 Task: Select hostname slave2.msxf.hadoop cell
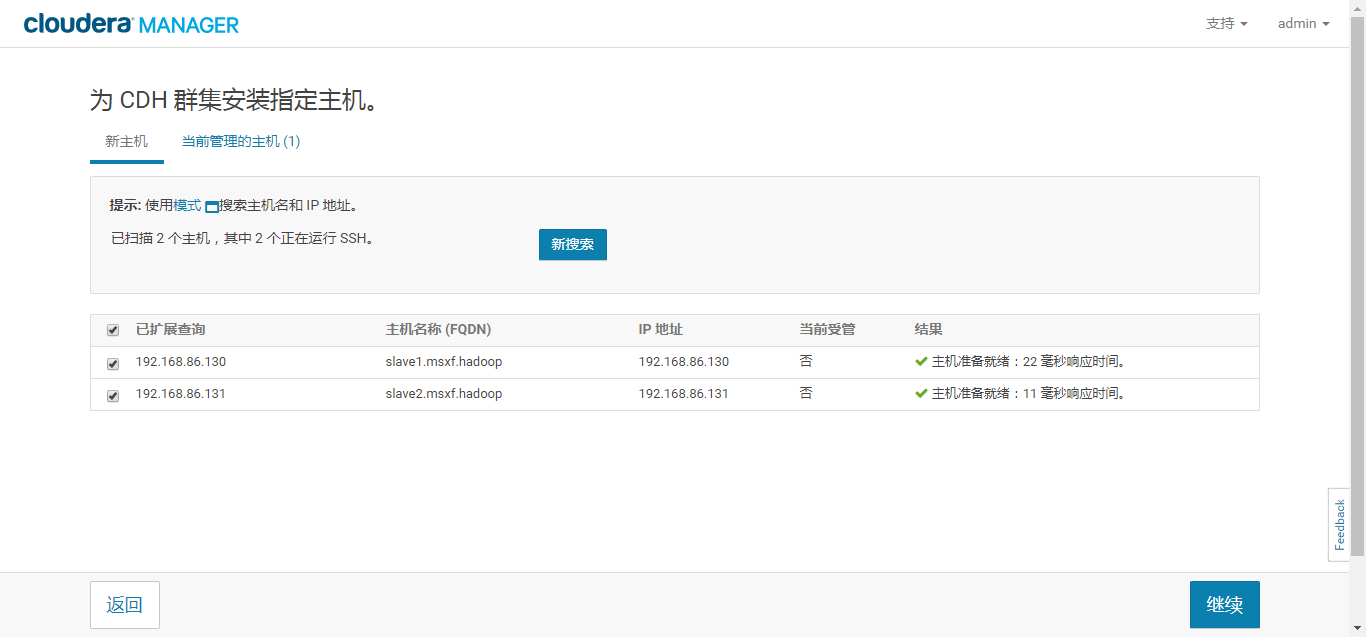[444, 394]
